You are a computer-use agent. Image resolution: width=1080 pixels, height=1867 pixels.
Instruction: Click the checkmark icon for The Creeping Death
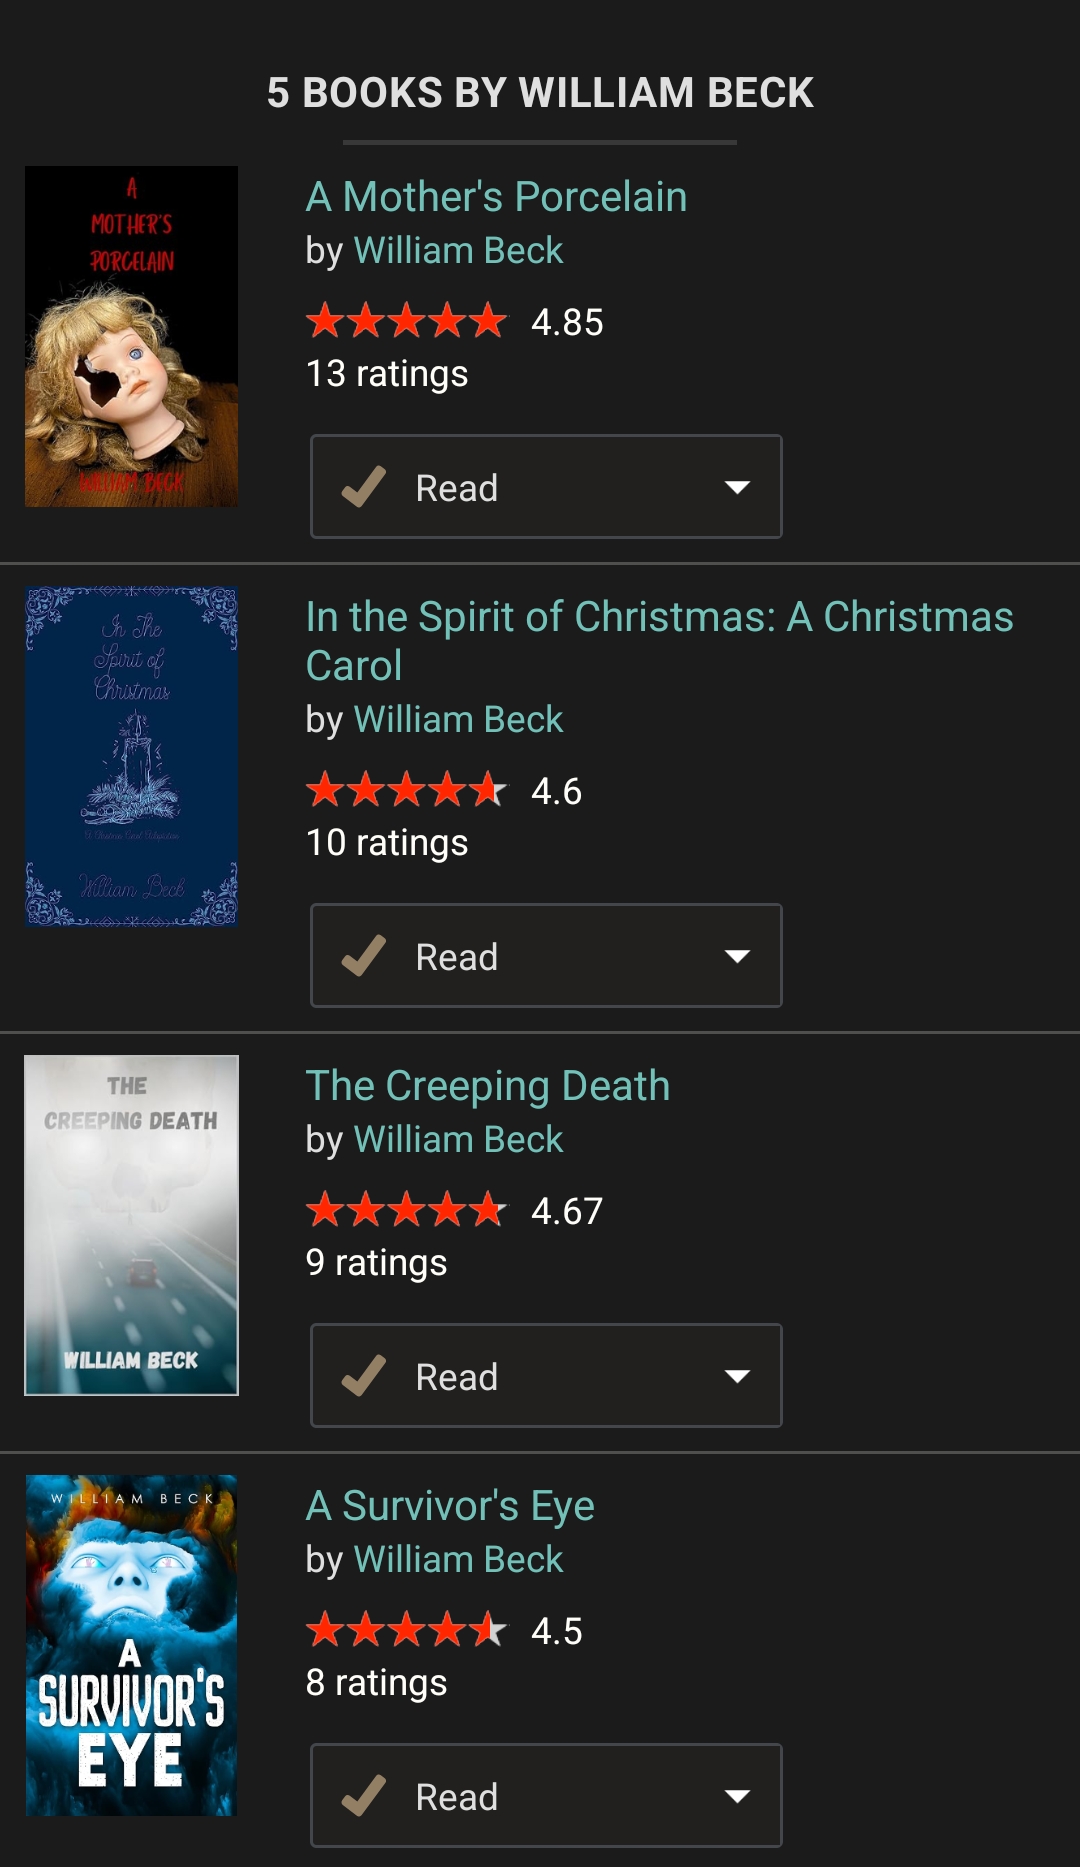[x=364, y=1376]
